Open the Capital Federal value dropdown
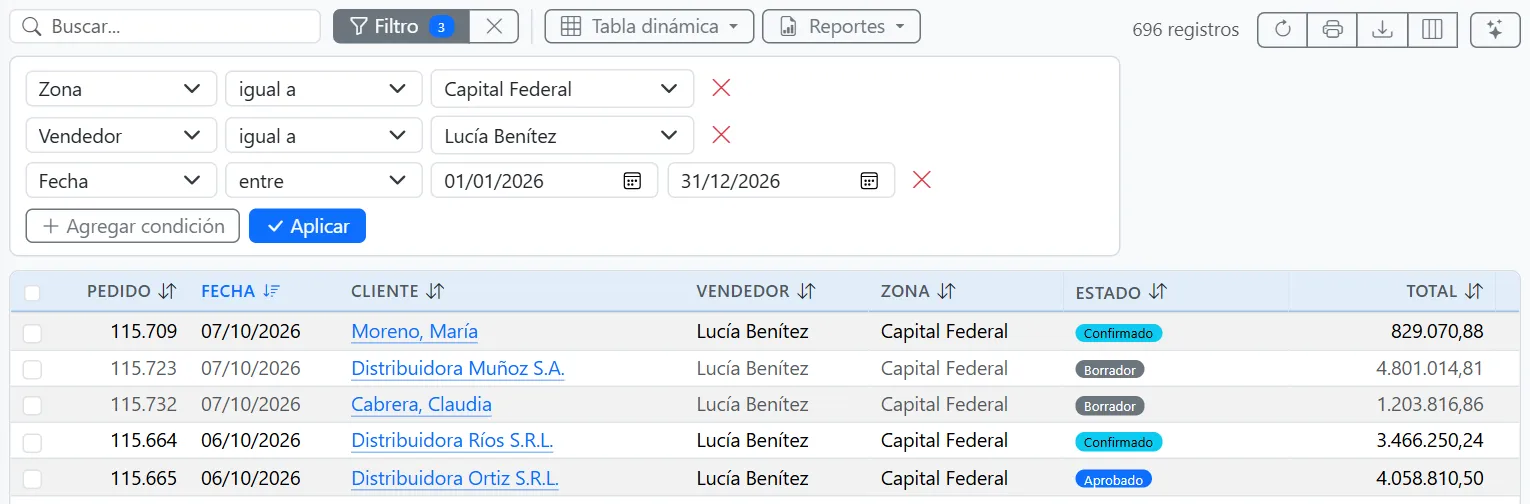1530x504 pixels. tap(562, 89)
